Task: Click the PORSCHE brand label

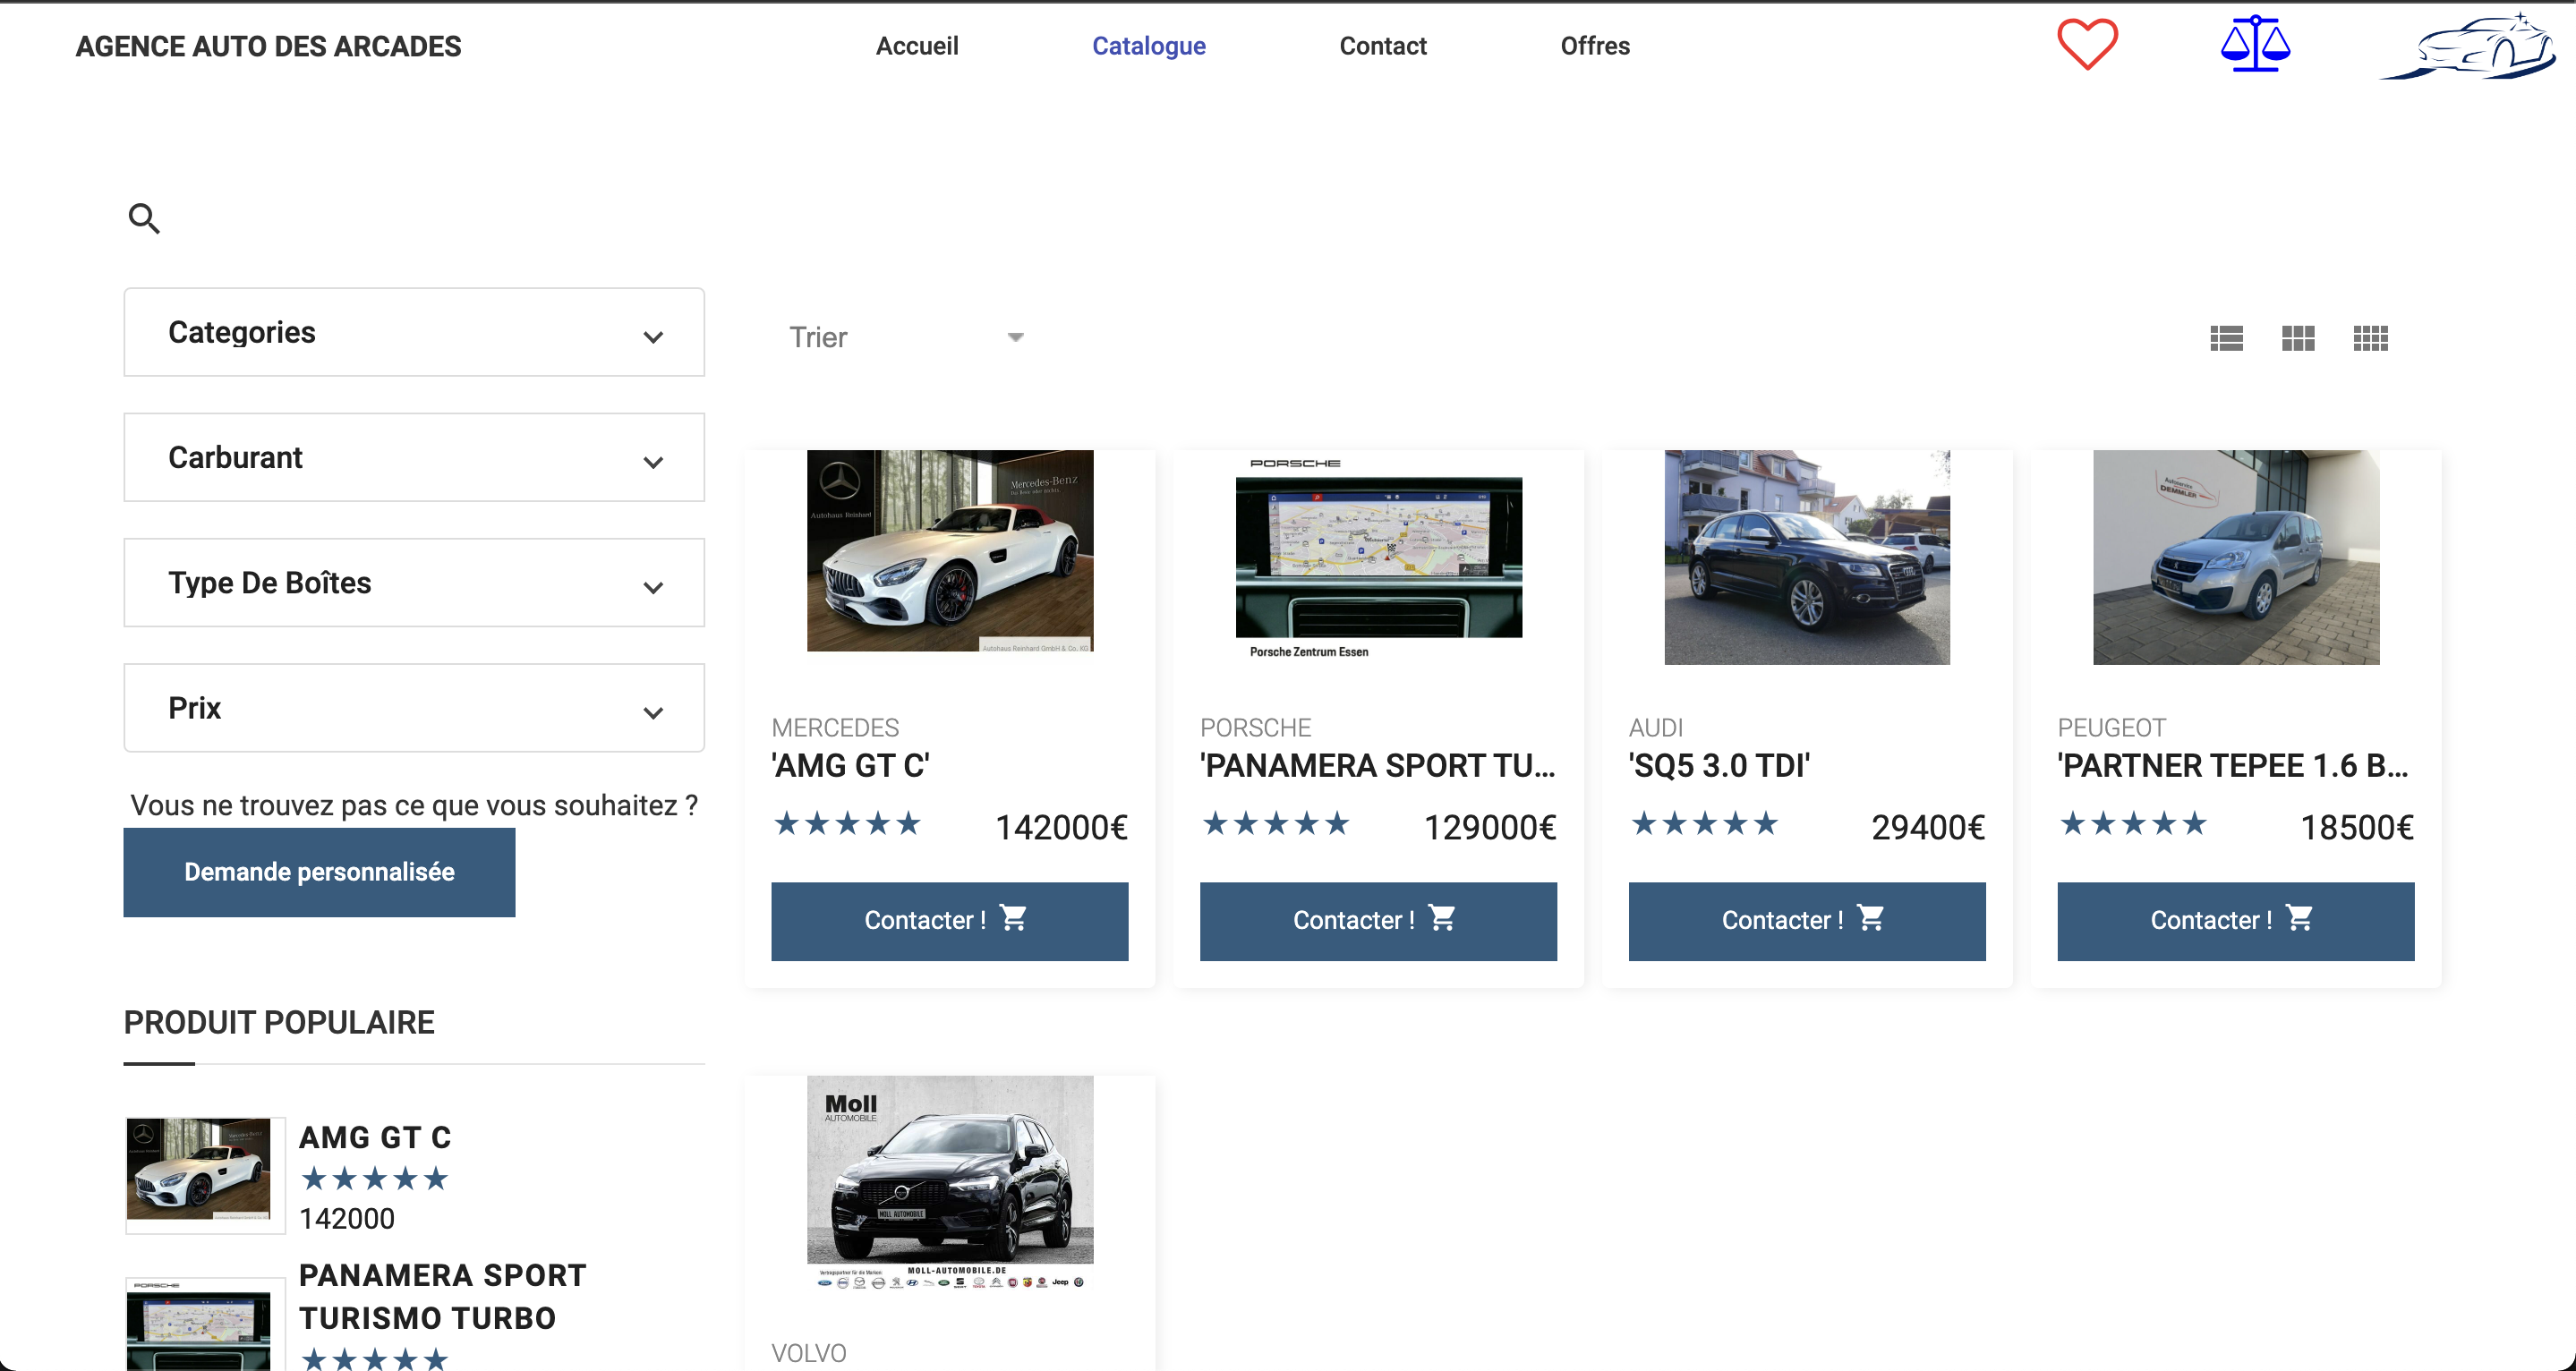Action: 1255,728
